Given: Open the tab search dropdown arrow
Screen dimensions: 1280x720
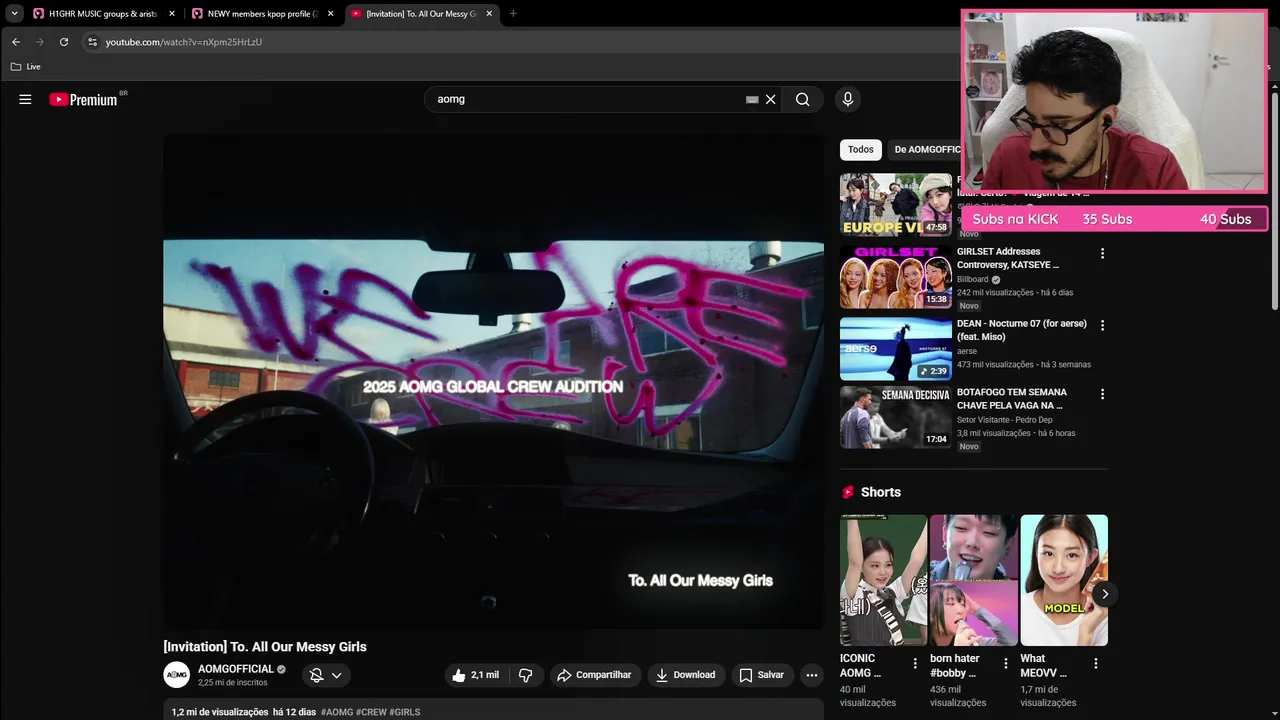Looking at the screenshot, I should (x=14, y=14).
